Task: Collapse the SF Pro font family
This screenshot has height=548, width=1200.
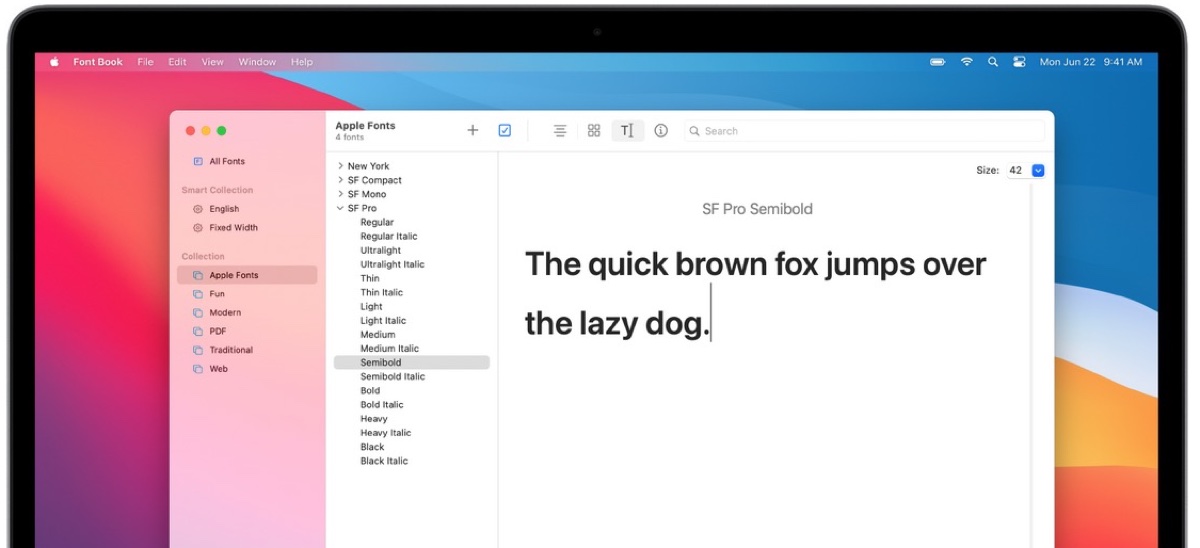Action: 340,208
